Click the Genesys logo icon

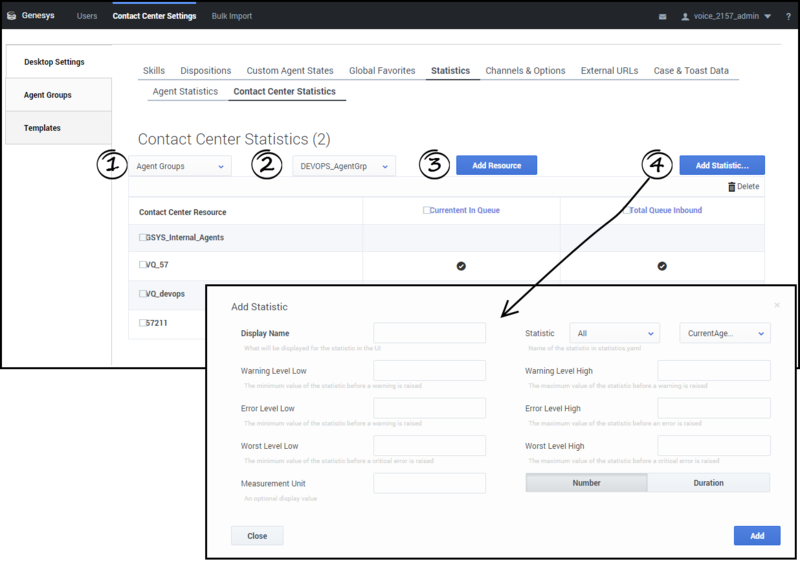(x=11, y=16)
